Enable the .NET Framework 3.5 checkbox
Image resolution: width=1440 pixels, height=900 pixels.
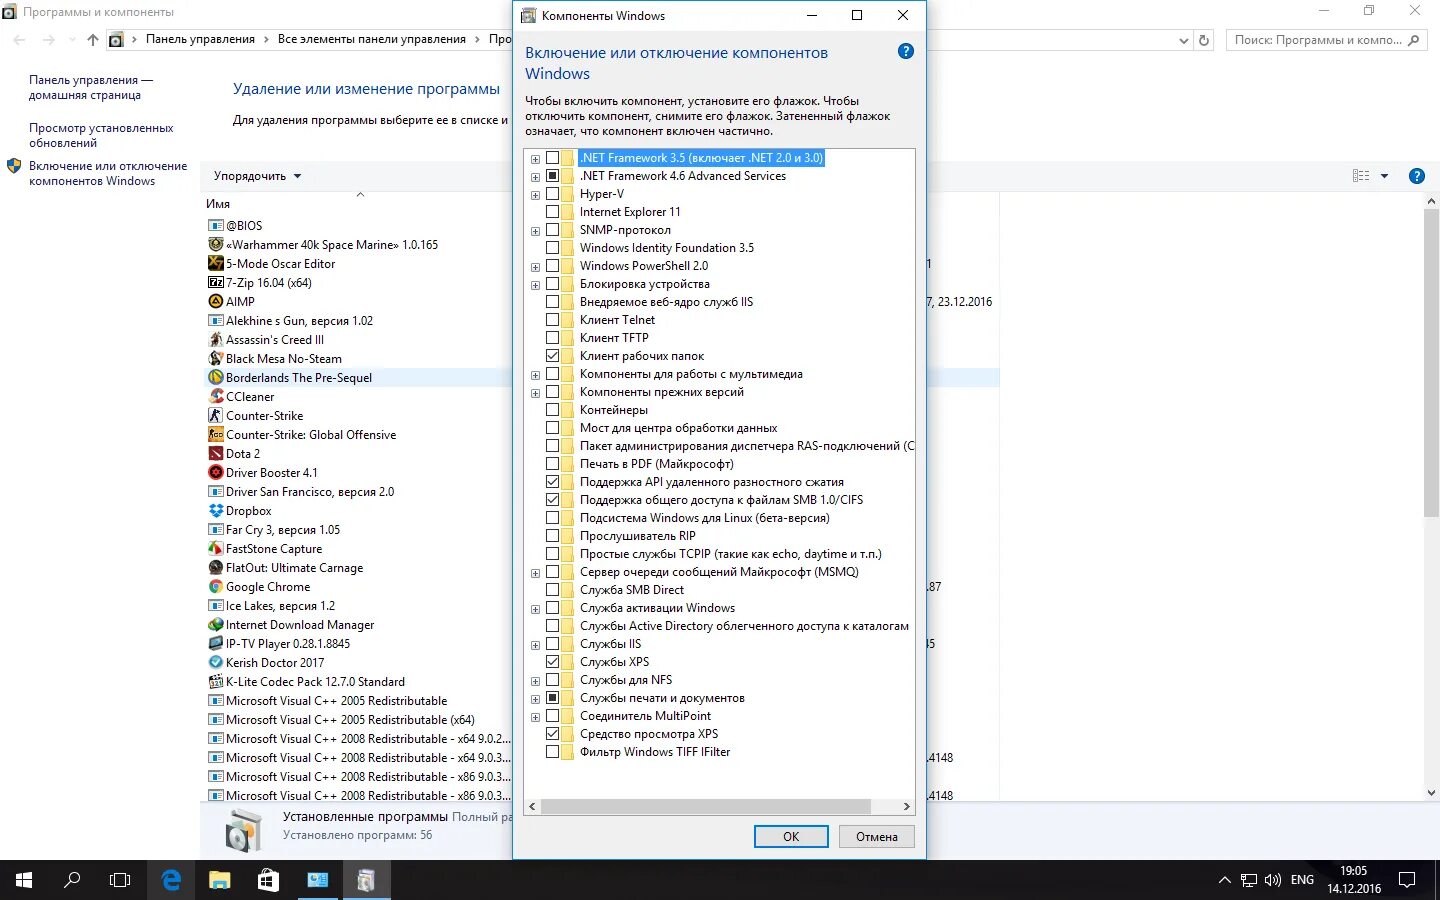click(x=552, y=158)
